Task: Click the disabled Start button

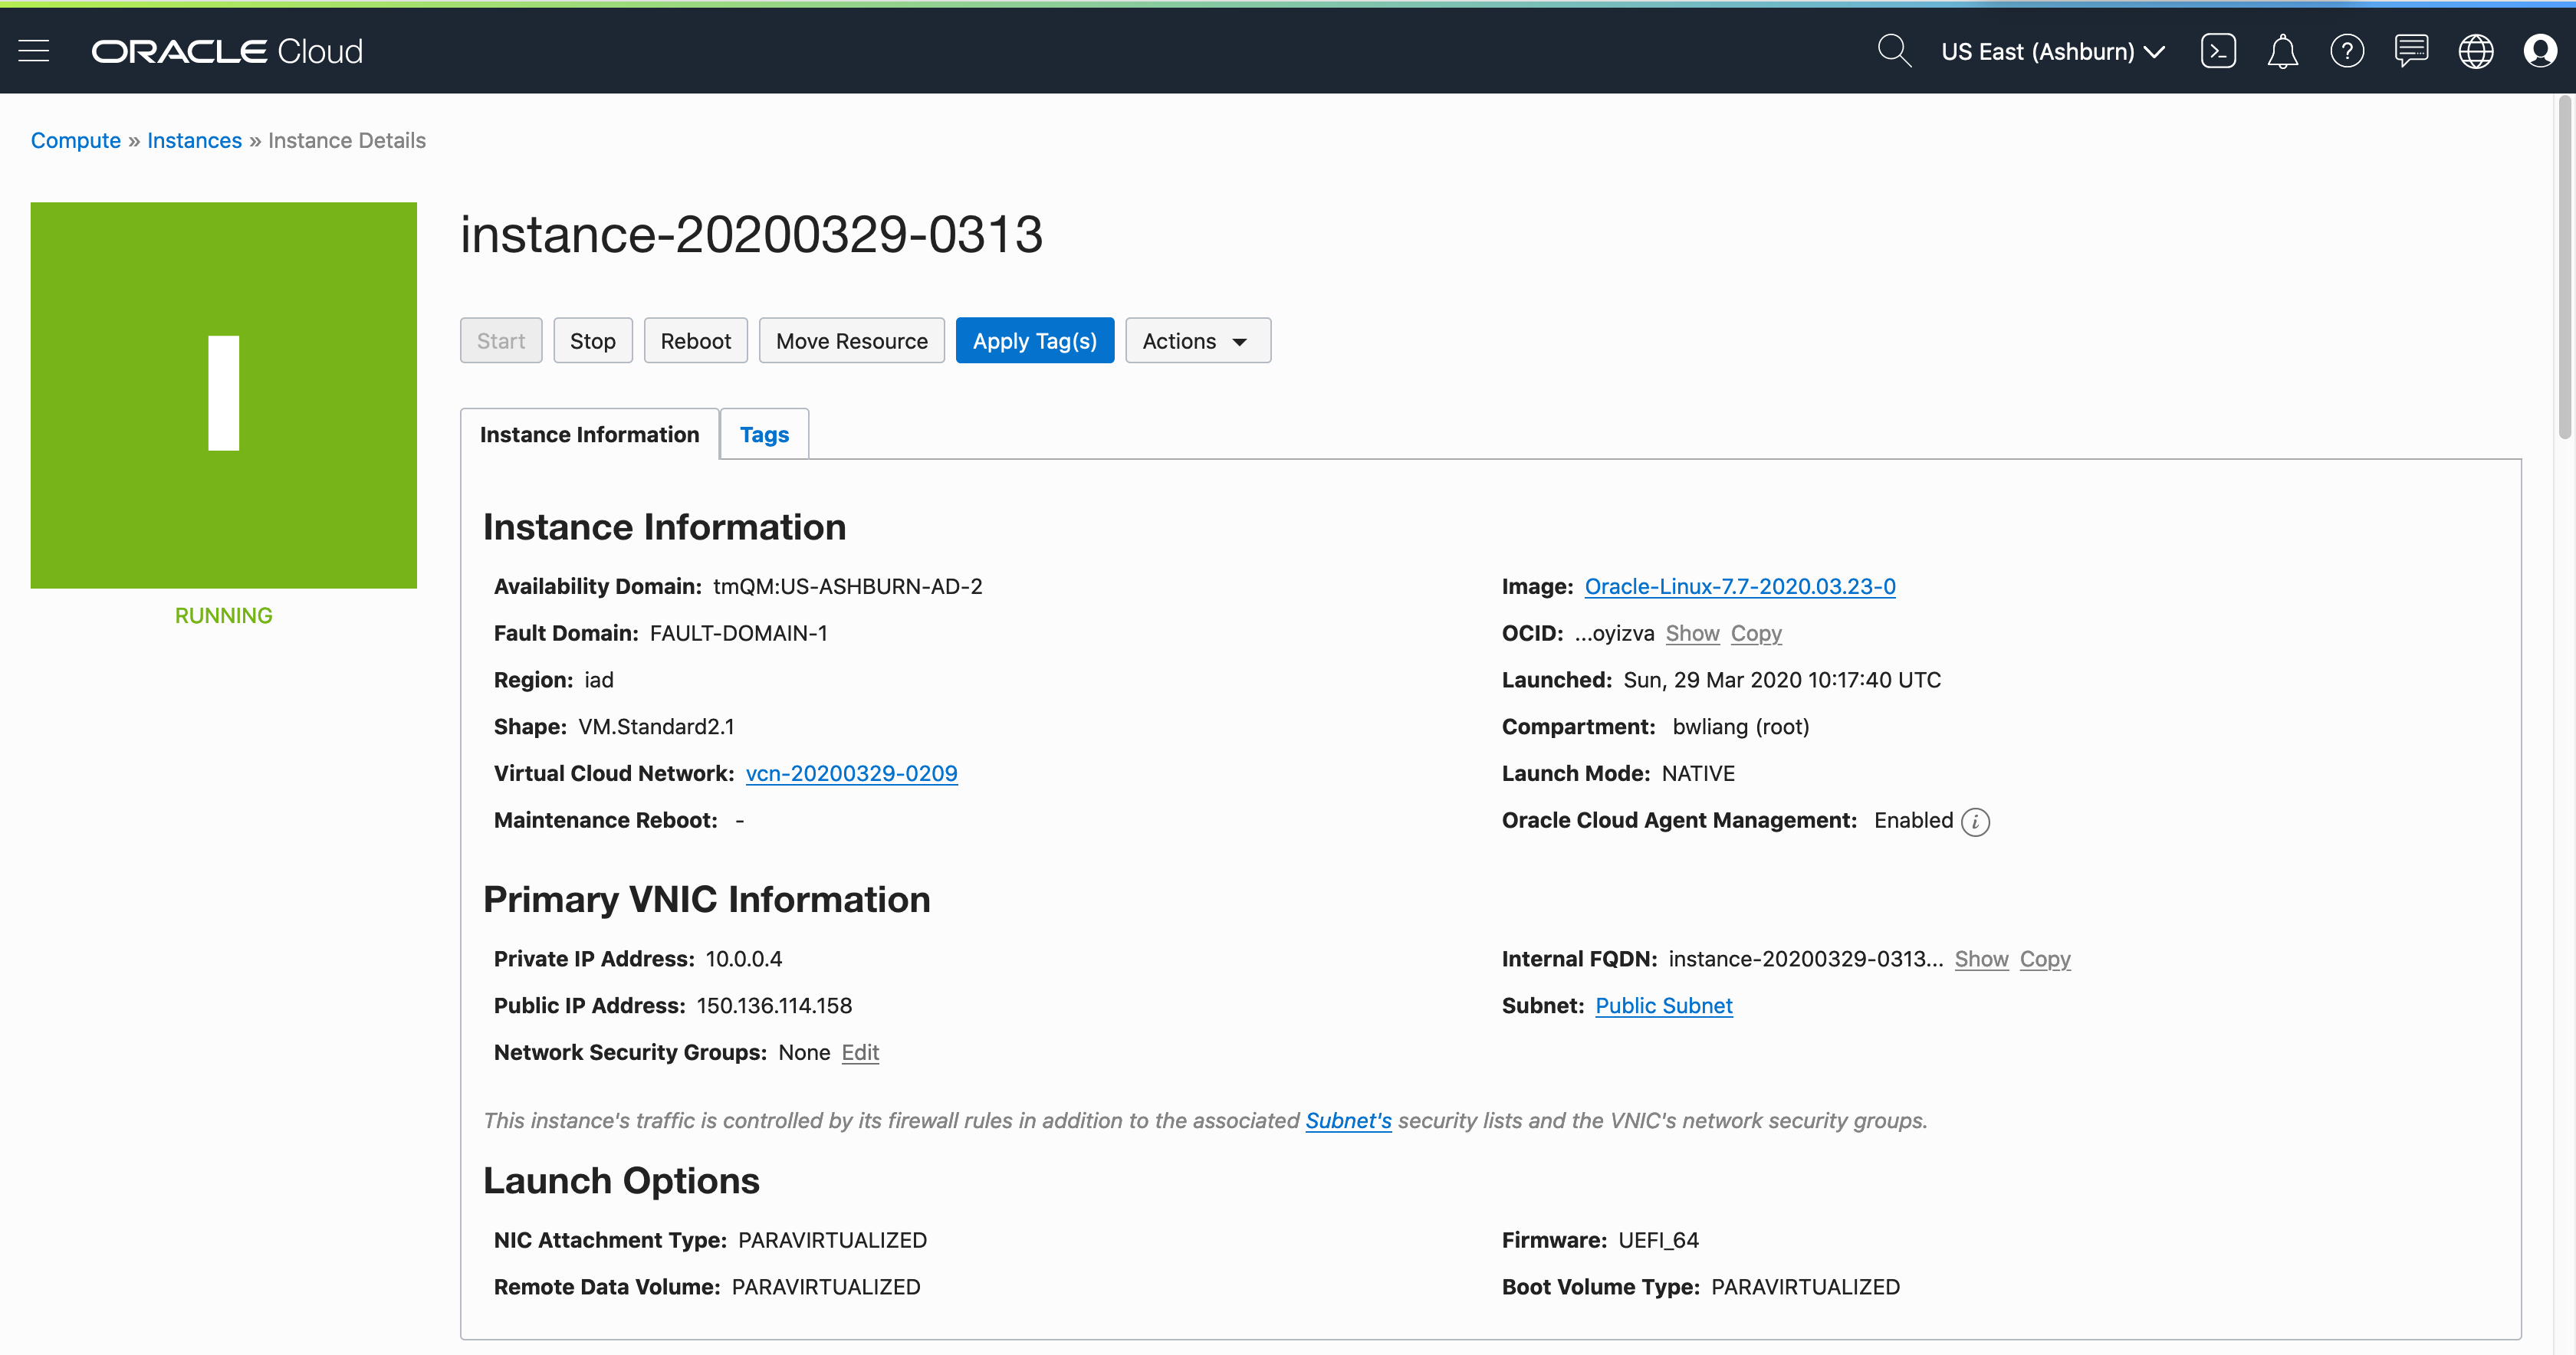Action: click(x=501, y=341)
